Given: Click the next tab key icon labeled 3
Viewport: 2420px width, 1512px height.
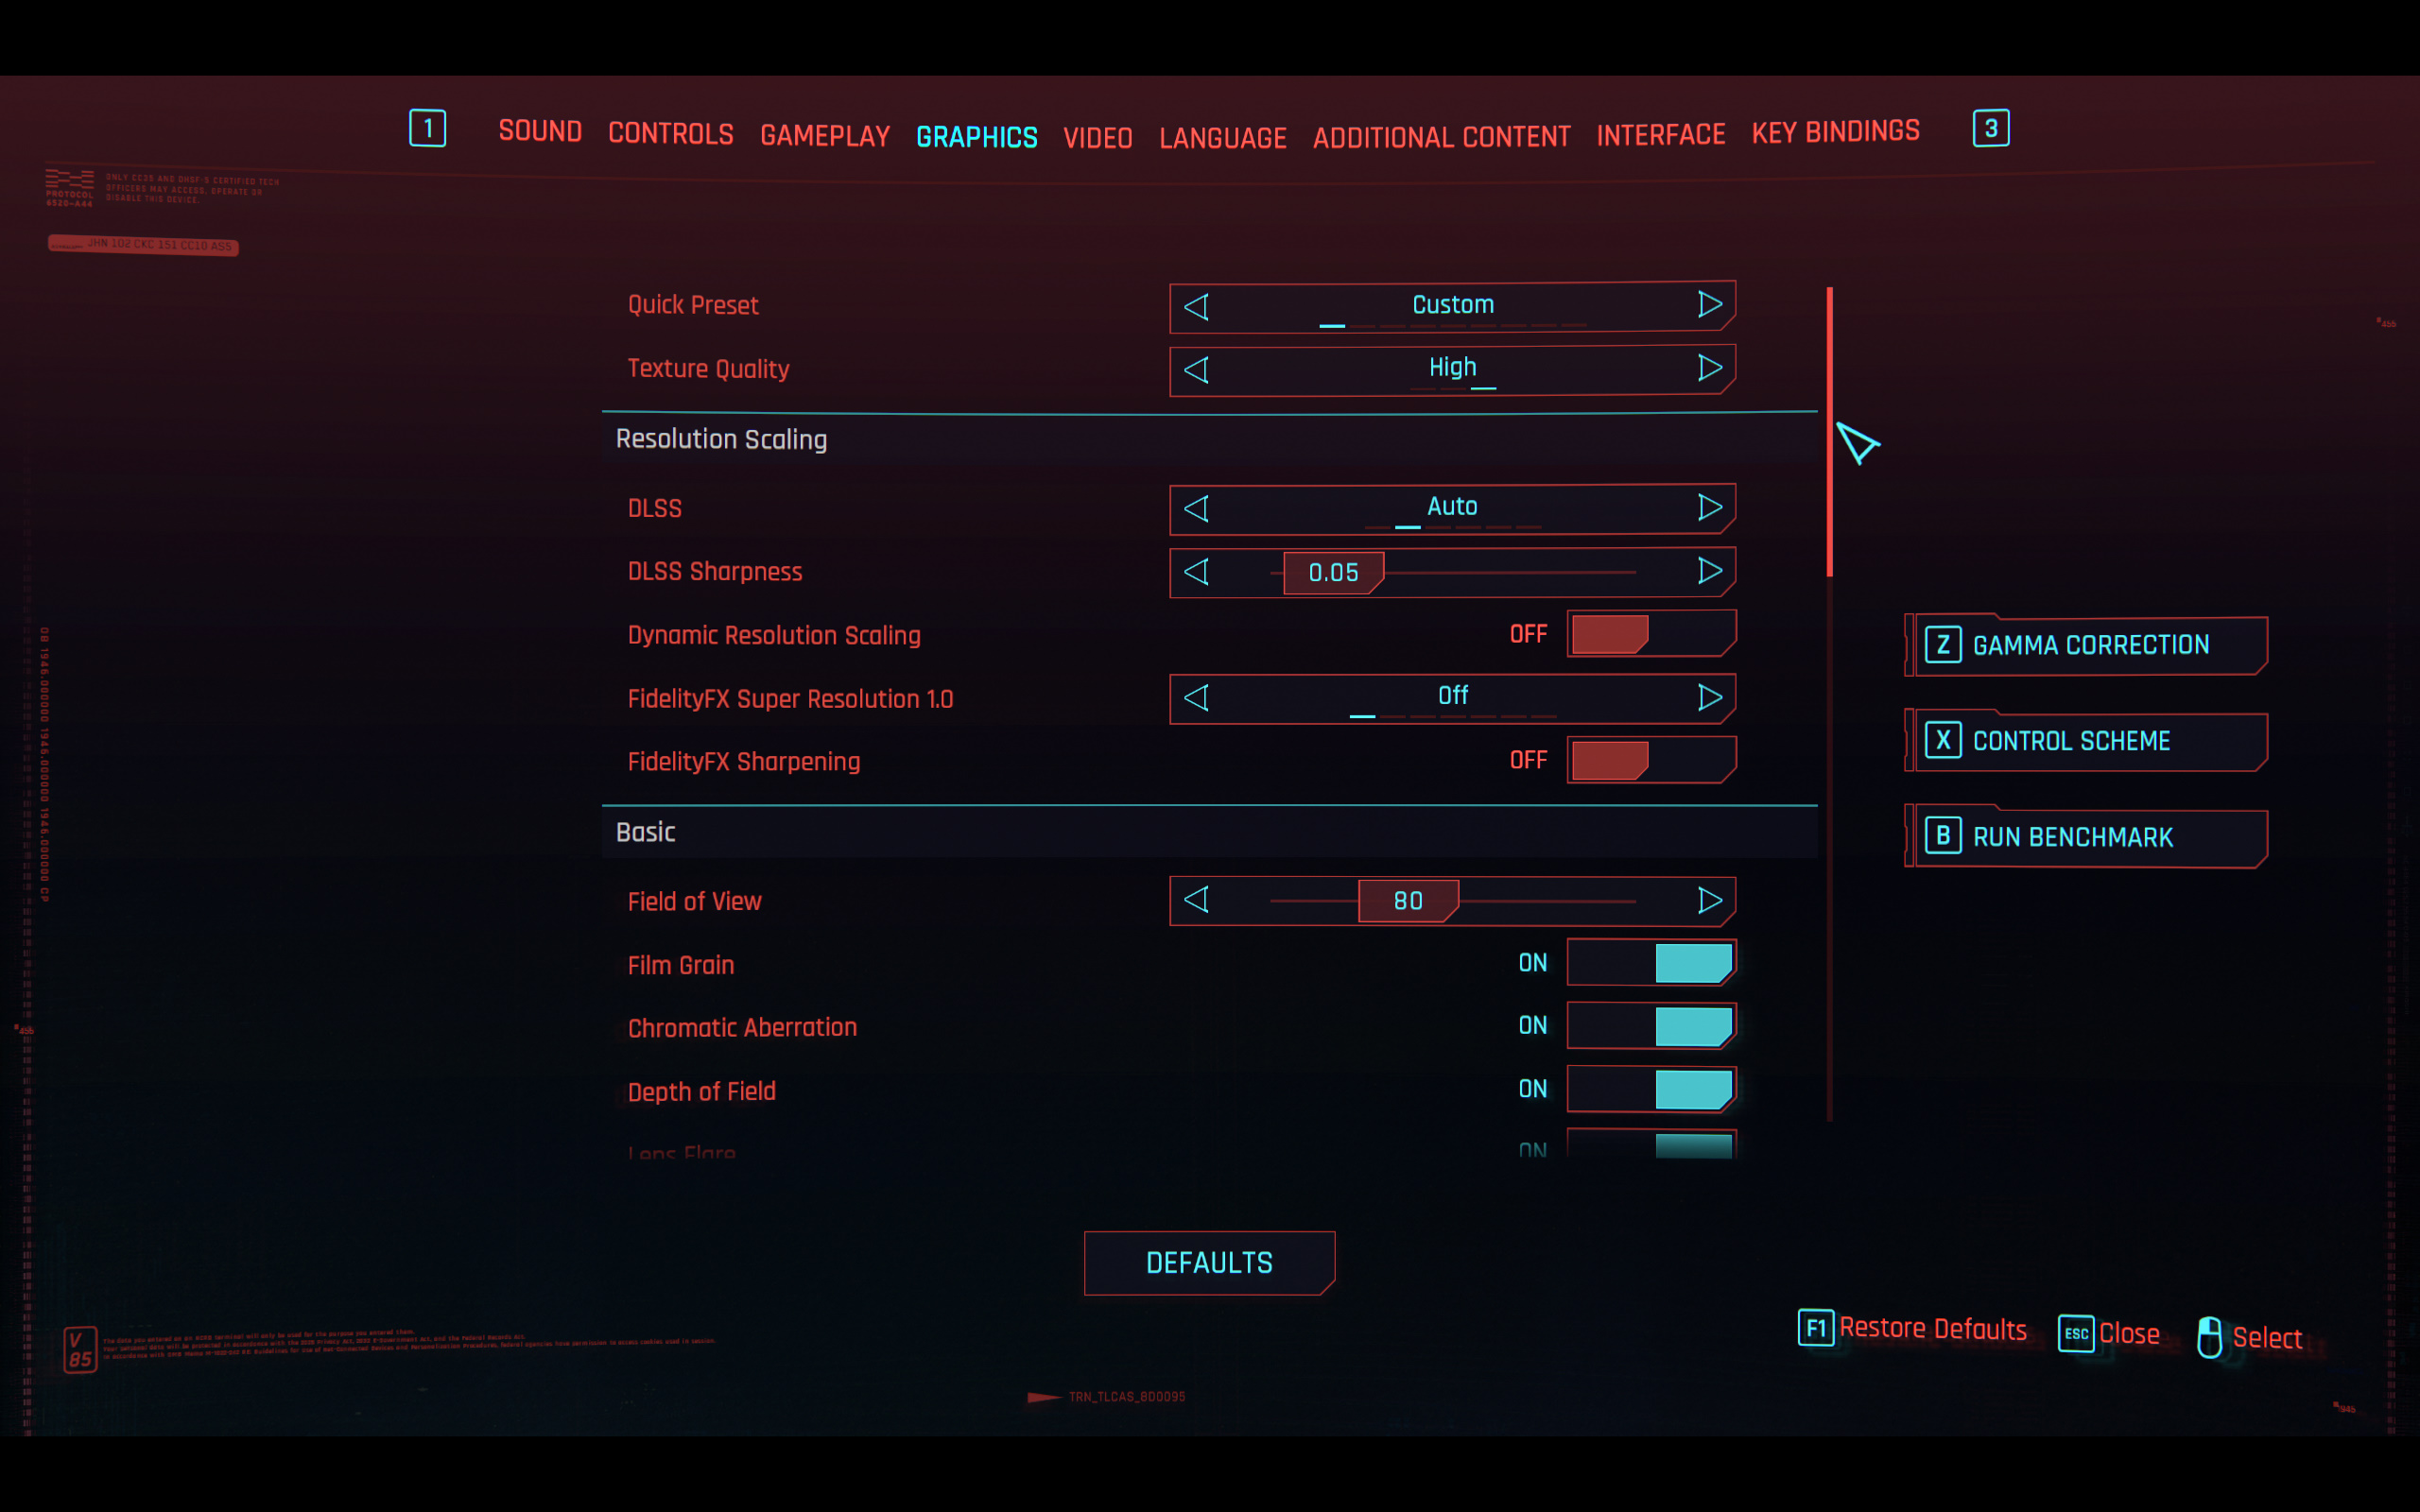Looking at the screenshot, I should tap(1990, 128).
